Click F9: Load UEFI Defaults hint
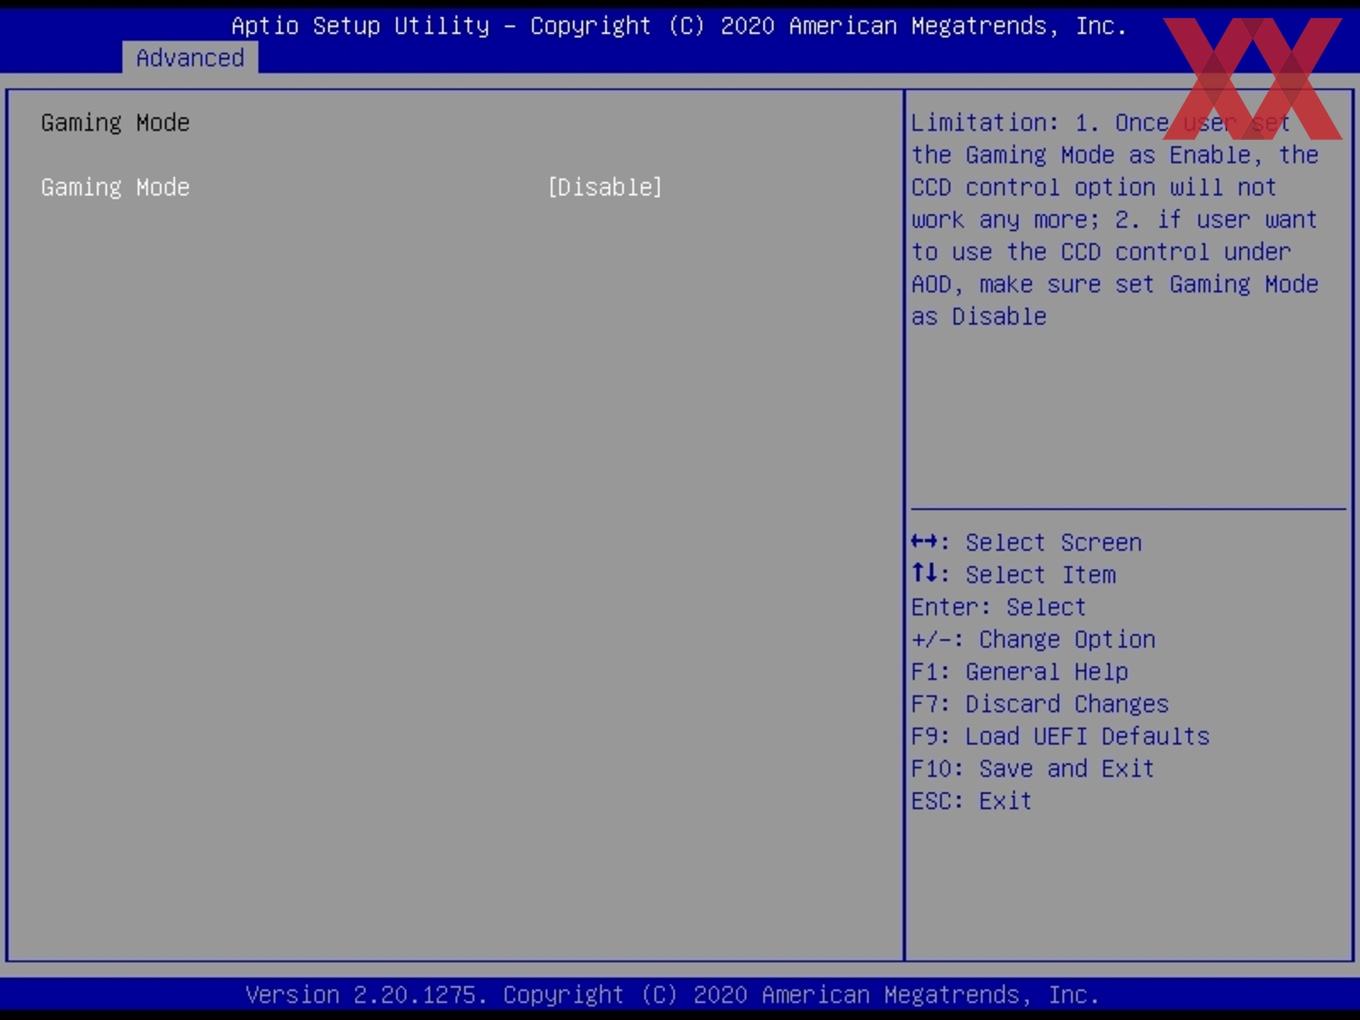1360x1020 pixels. point(1060,736)
